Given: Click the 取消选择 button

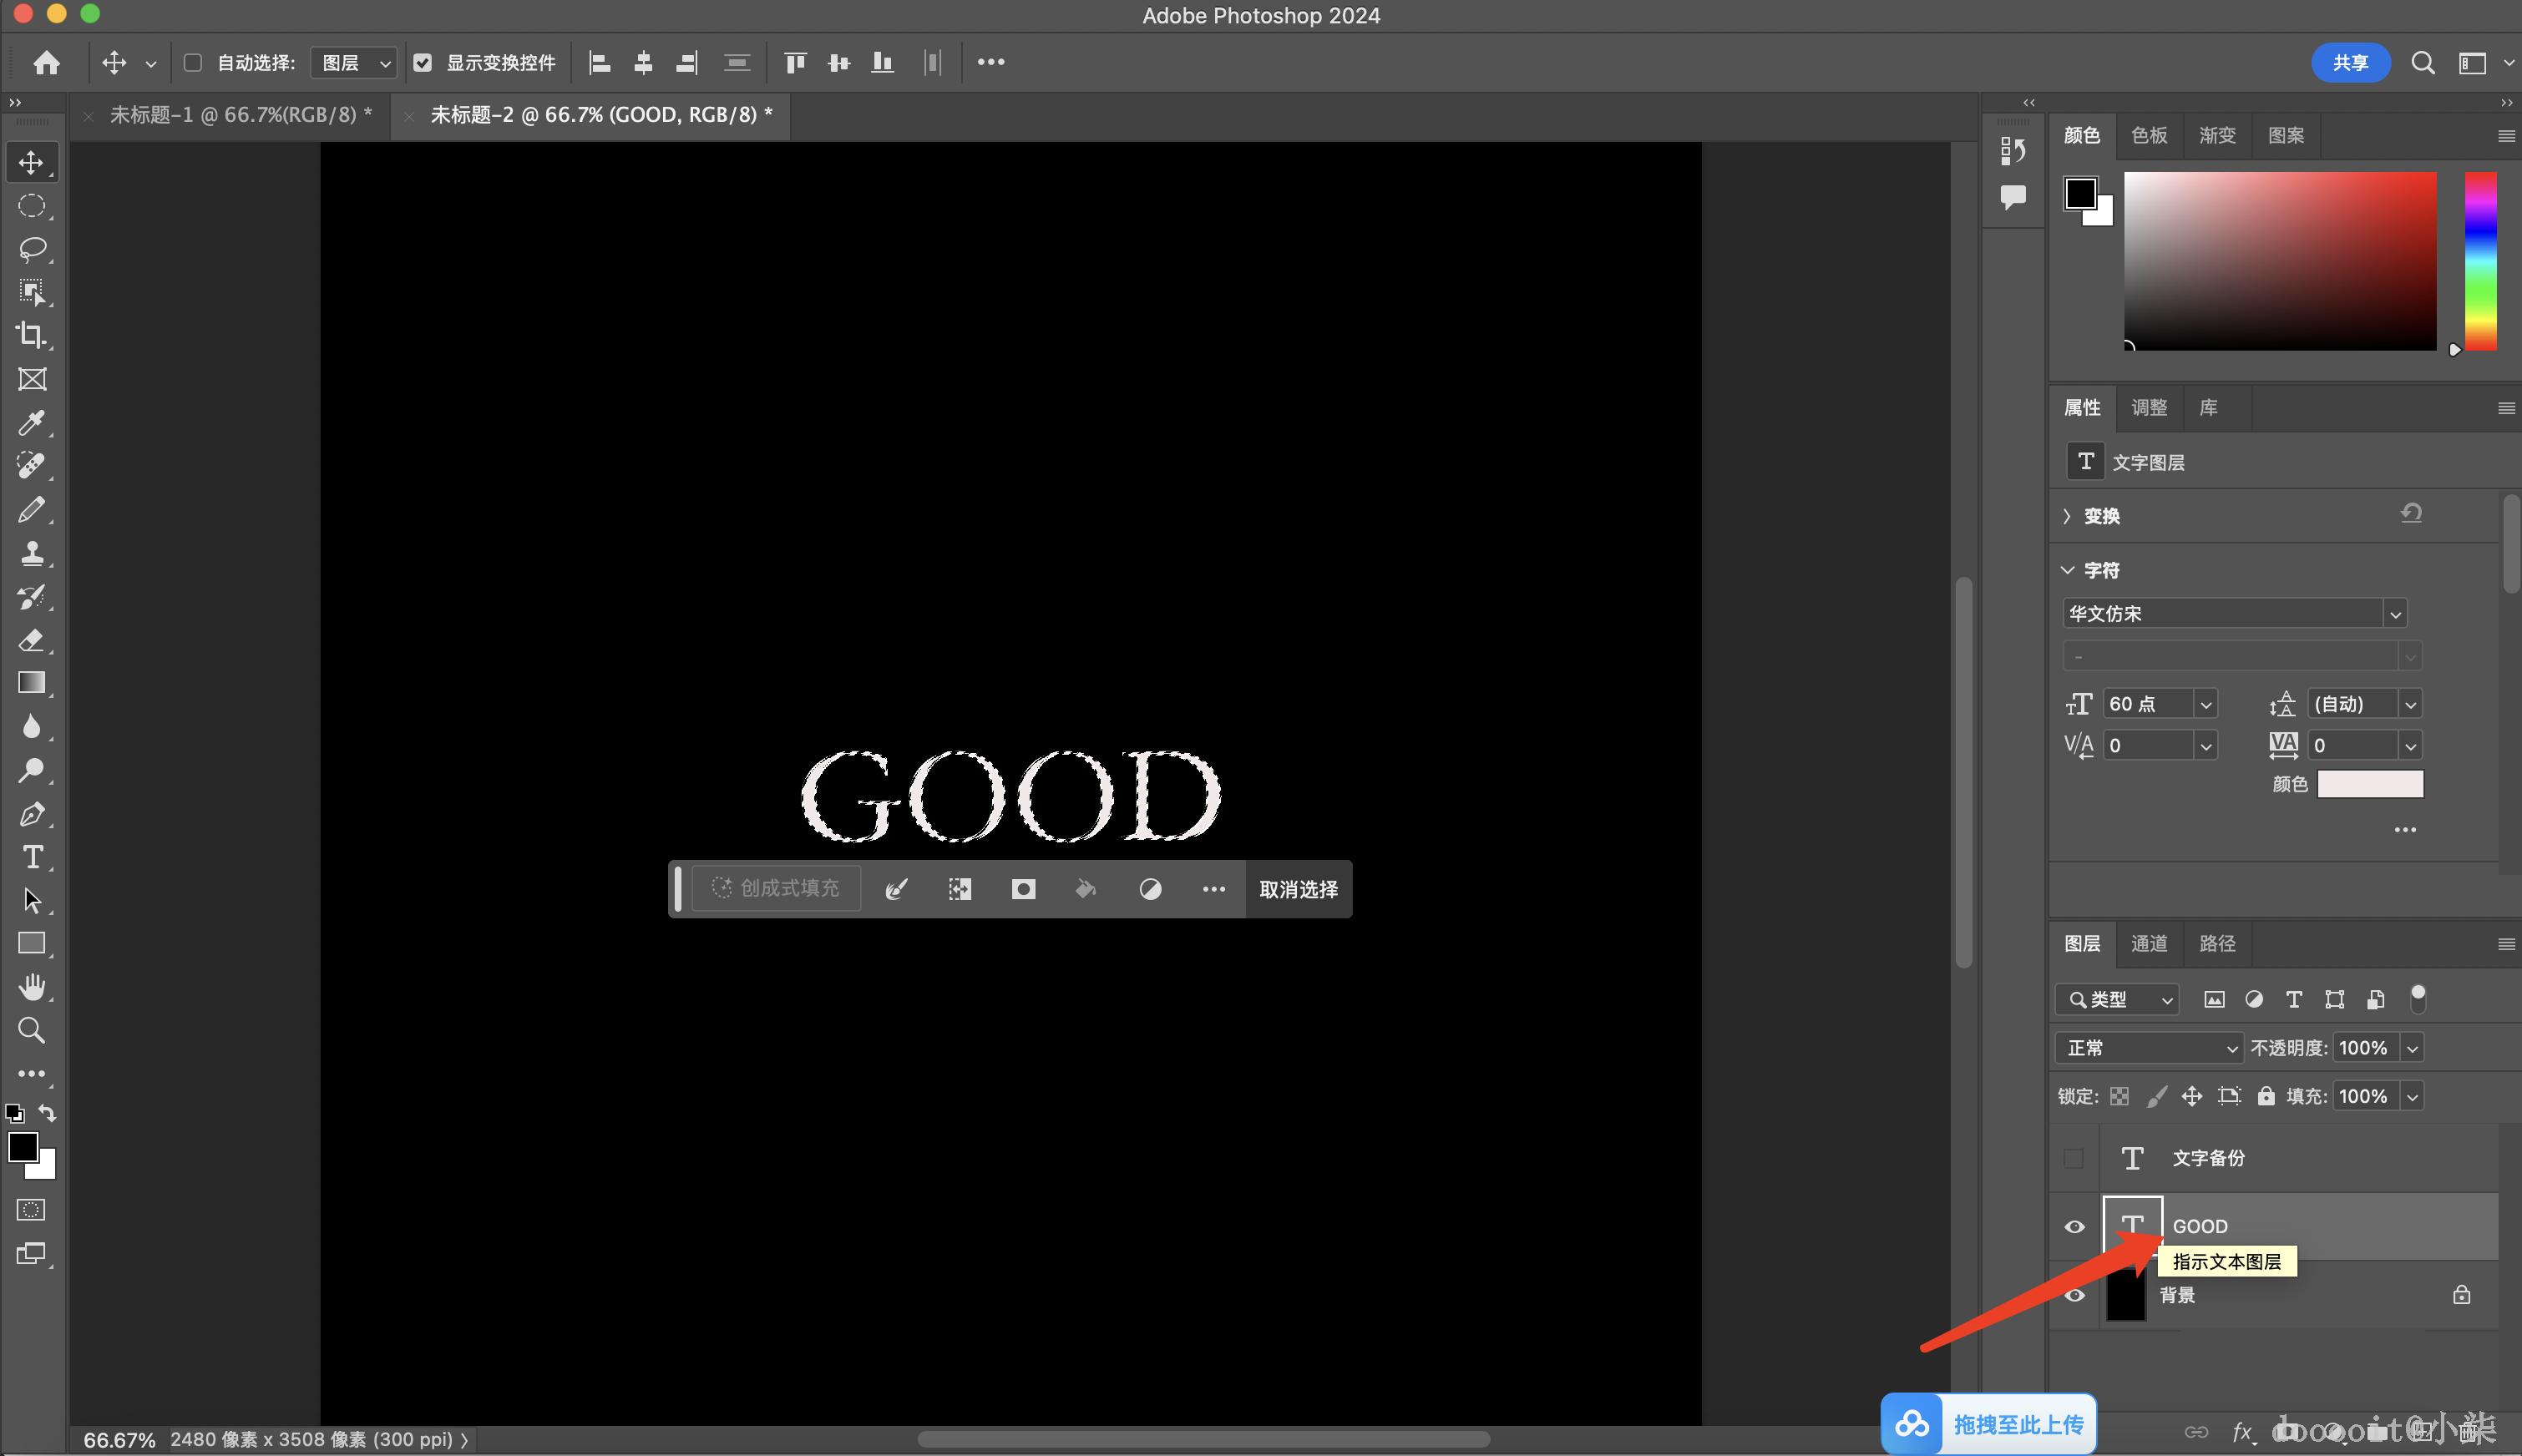Looking at the screenshot, I should coord(1297,889).
